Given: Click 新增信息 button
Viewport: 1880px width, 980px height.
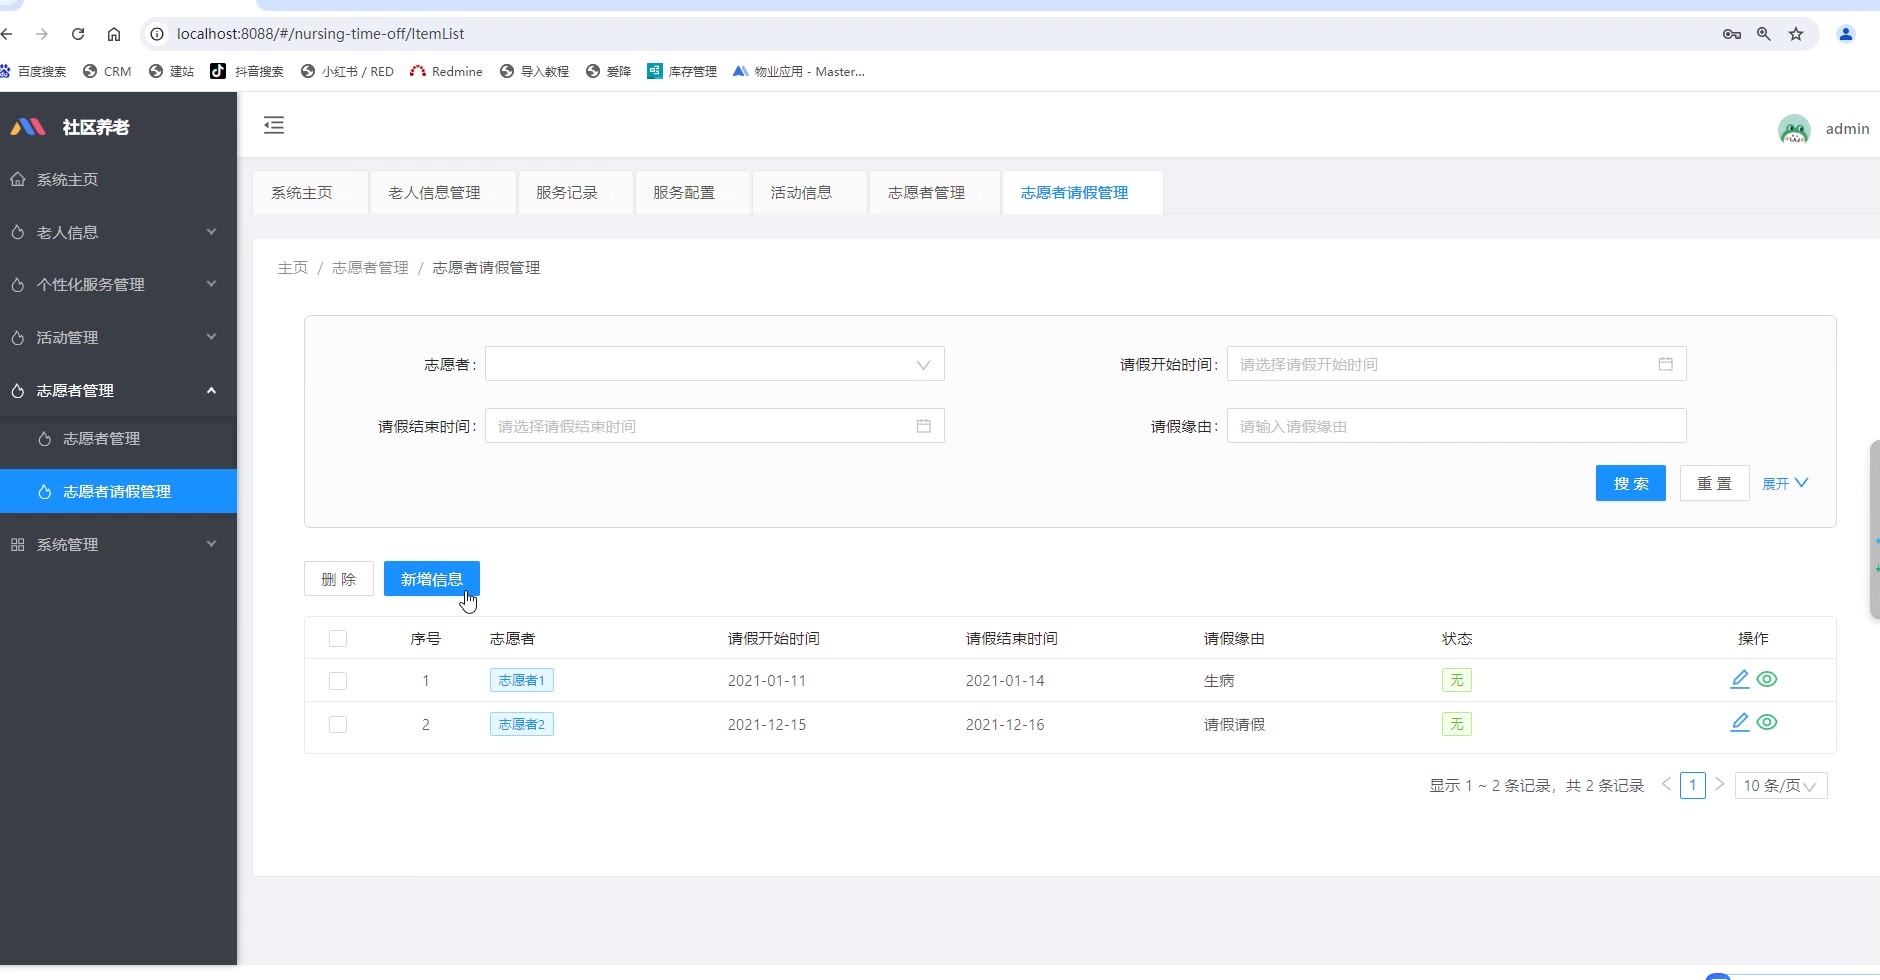Looking at the screenshot, I should pyautogui.click(x=432, y=579).
